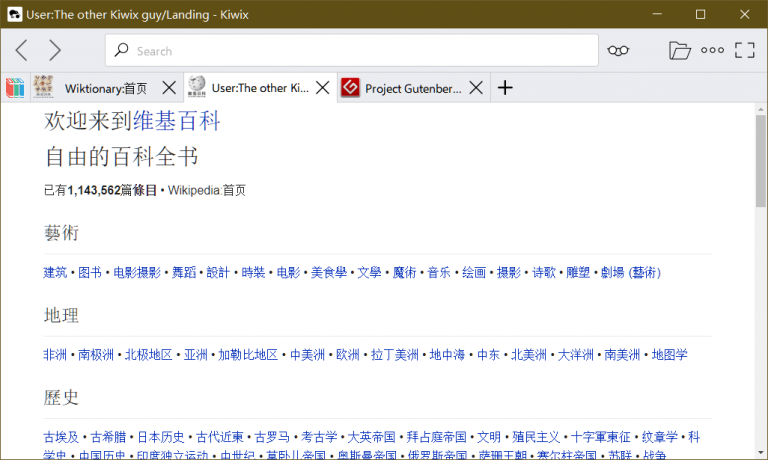Viewport: 768px width, 460px height.
Task: Open the 古希腊 link
Action: click(108, 437)
